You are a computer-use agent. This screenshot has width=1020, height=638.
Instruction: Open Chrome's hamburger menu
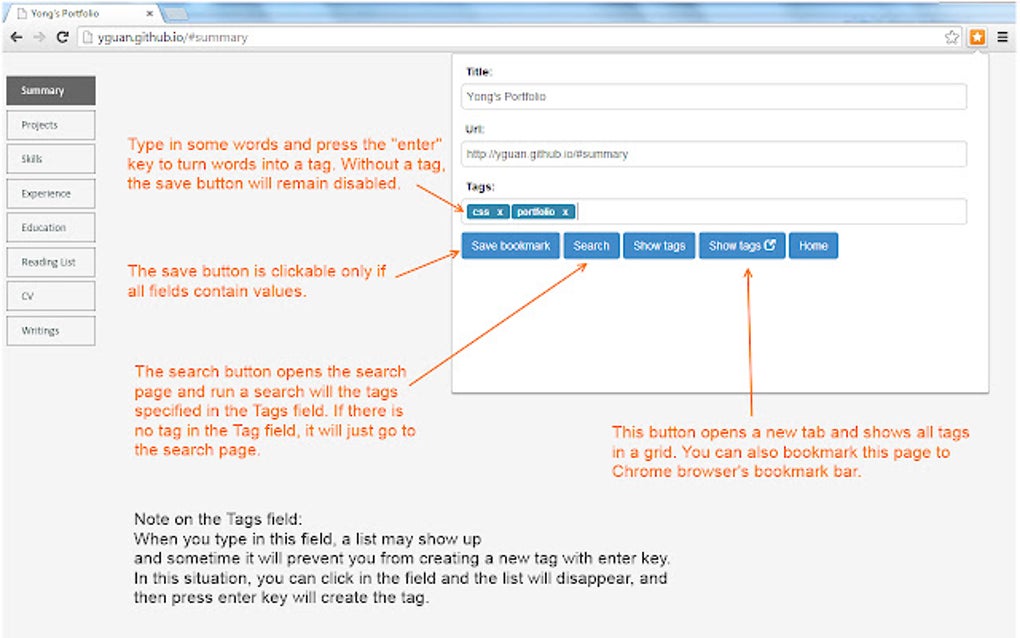(1002, 36)
